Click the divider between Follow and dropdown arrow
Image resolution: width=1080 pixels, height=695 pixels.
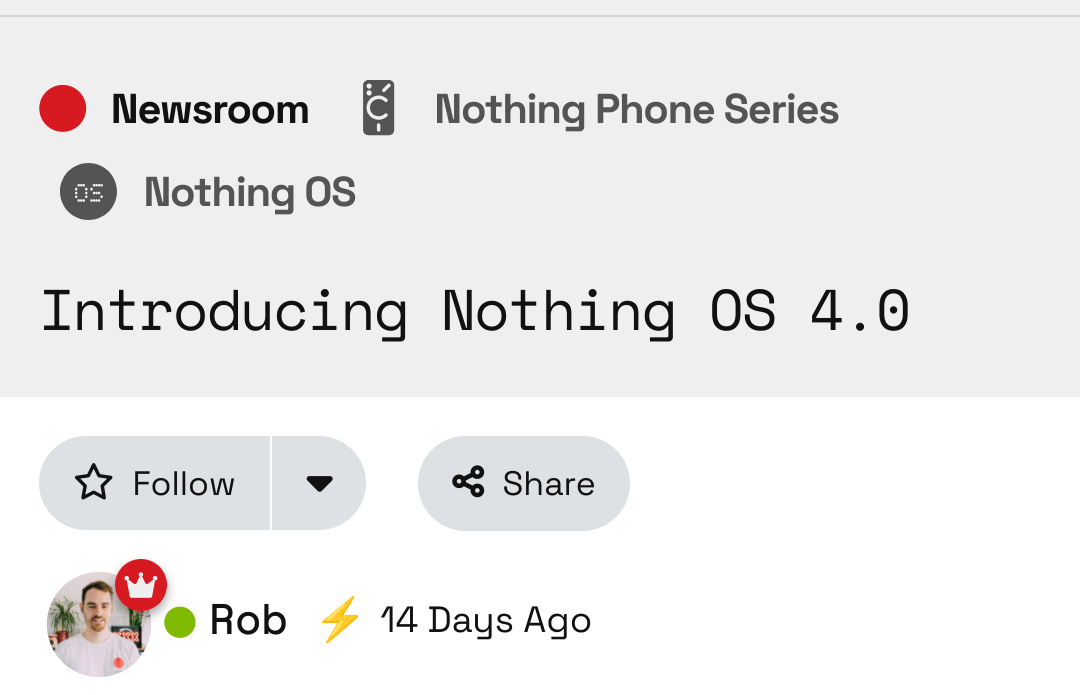271,483
